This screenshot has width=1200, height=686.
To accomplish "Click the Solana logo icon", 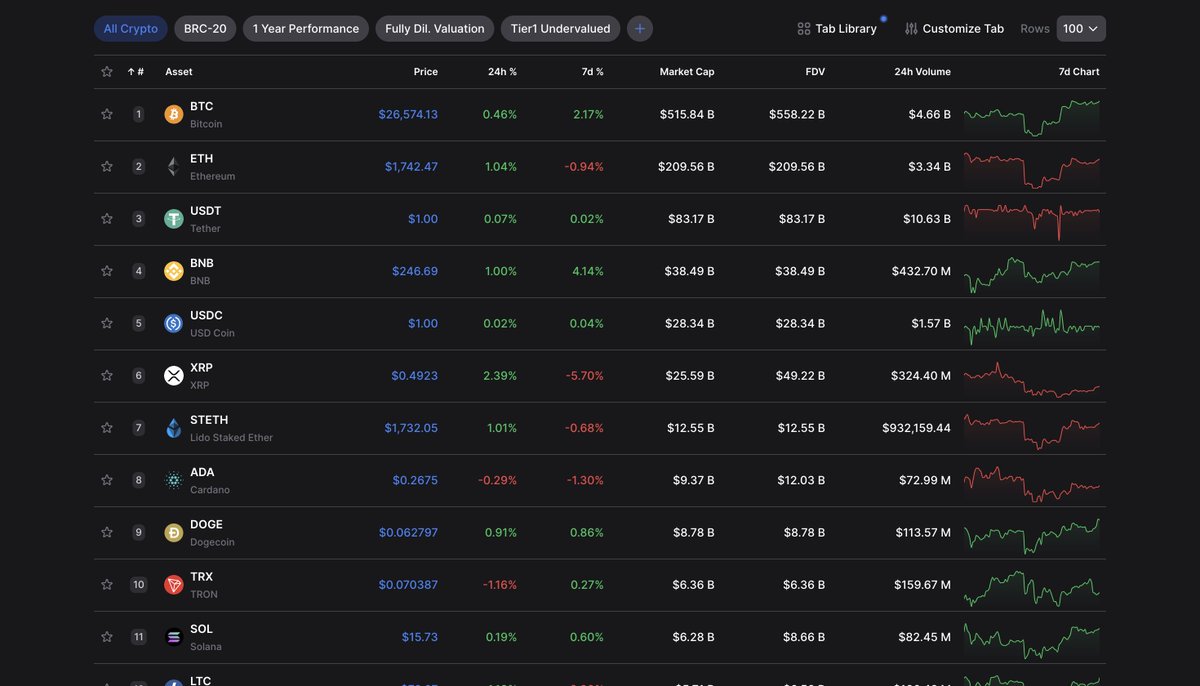I will click(174, 637).
